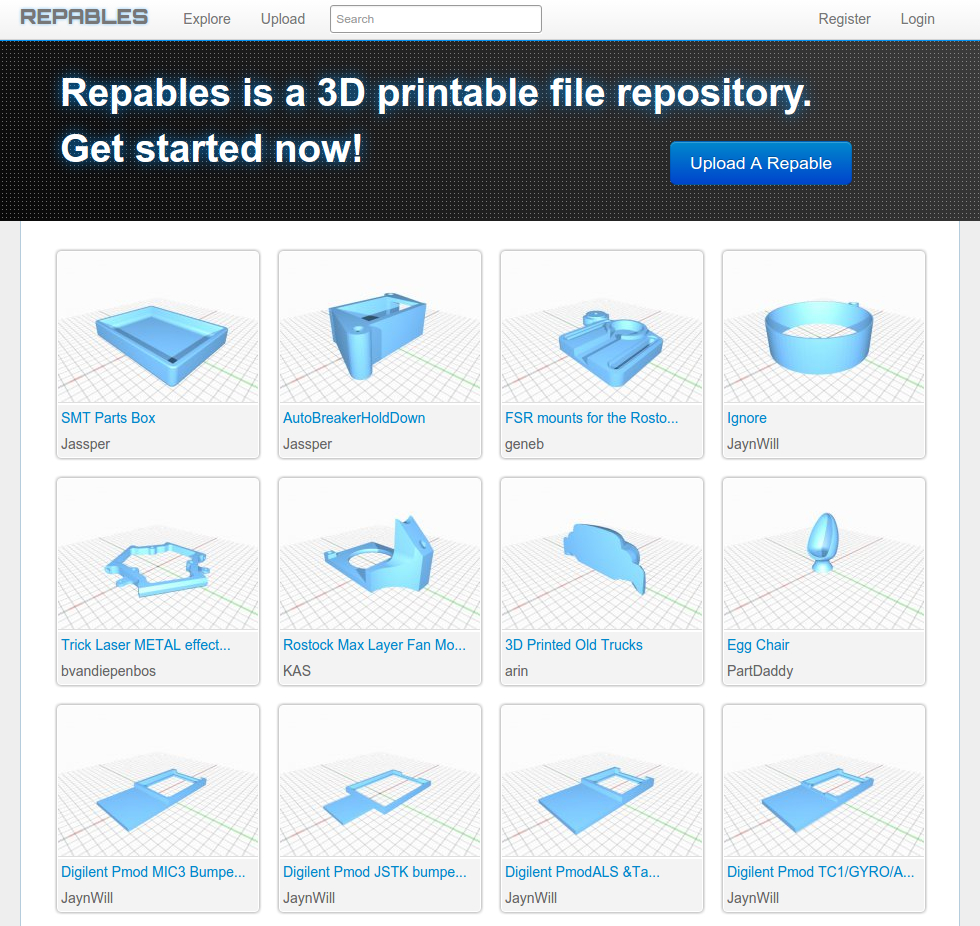Click author name geneb
This screenshot has height=926, width=980.
click(x=524, y=444)
